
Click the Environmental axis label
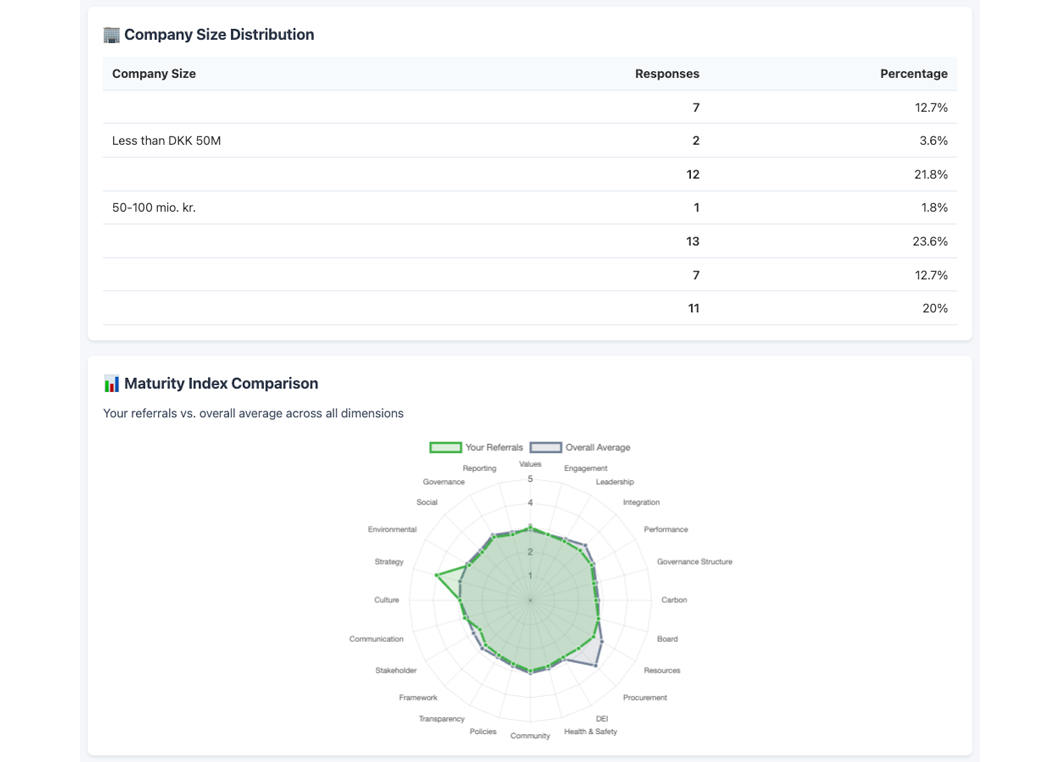pyautogui.click(x=392, y=529)
